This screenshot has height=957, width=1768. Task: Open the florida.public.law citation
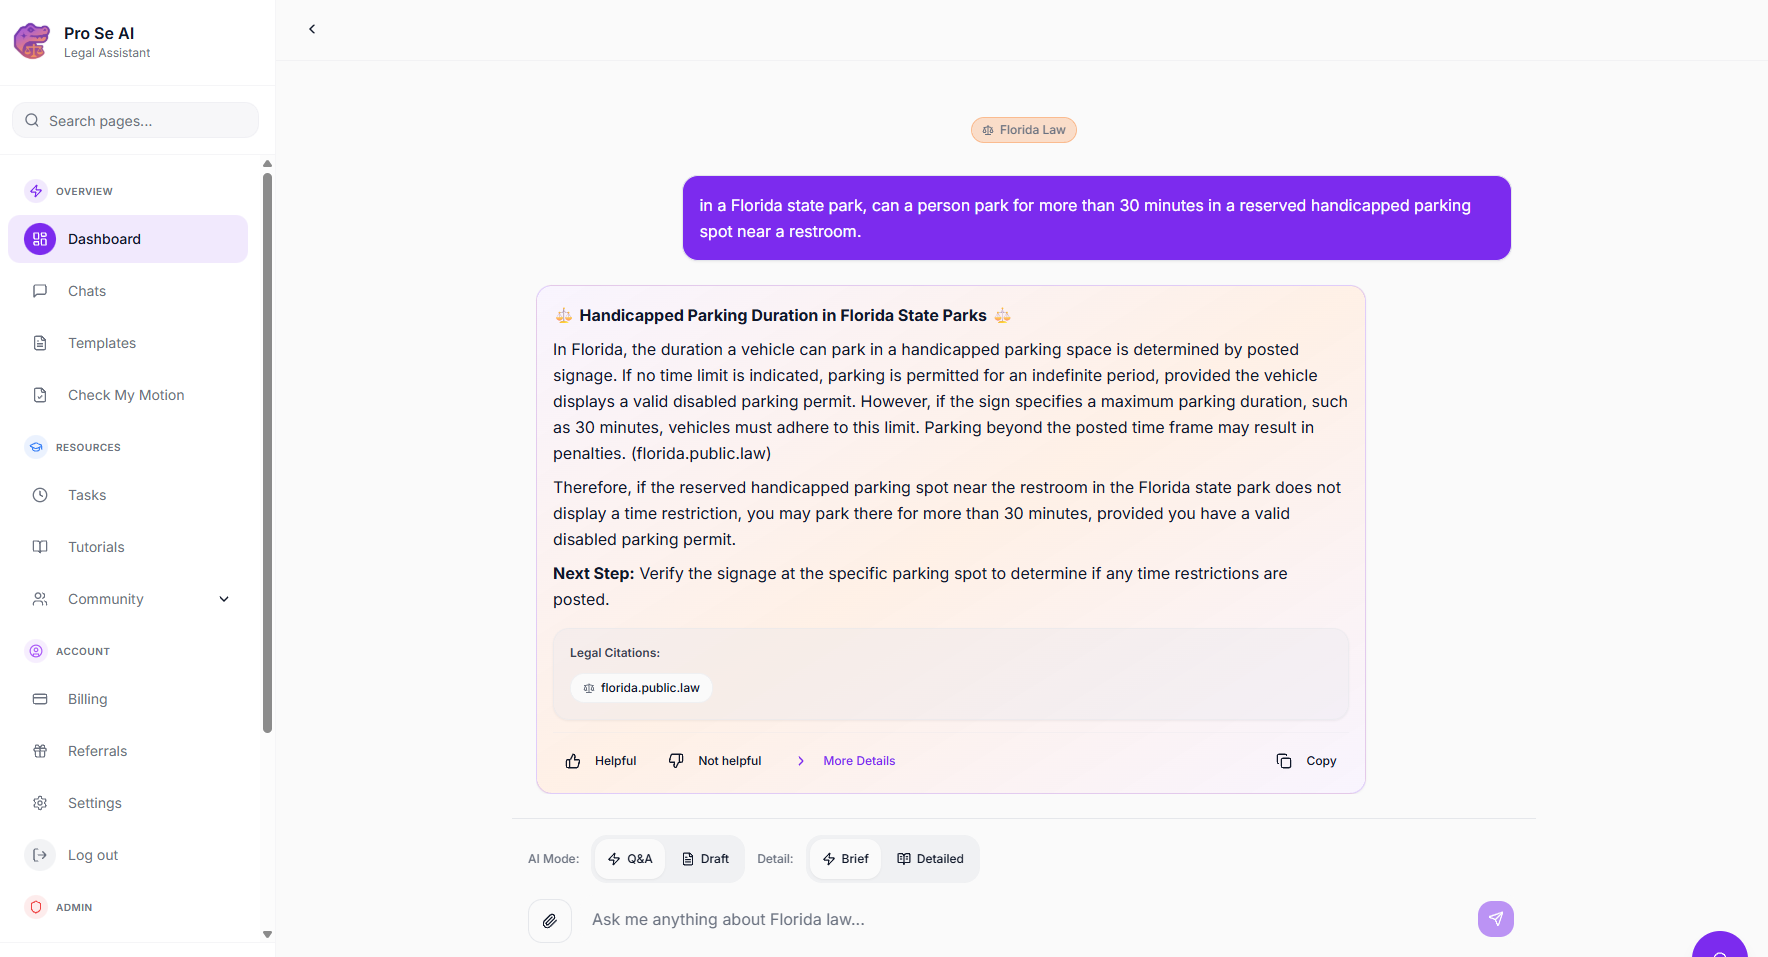641,688
